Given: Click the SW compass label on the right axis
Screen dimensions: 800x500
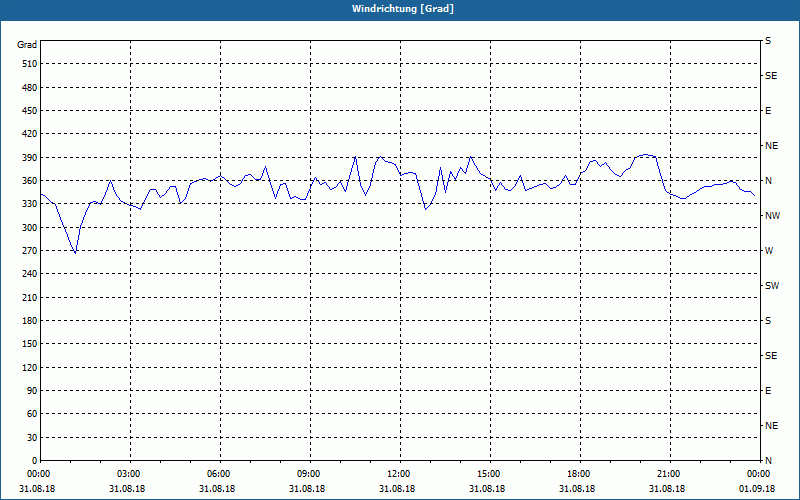Looking at the screenshot, I should tap(772, 286).
